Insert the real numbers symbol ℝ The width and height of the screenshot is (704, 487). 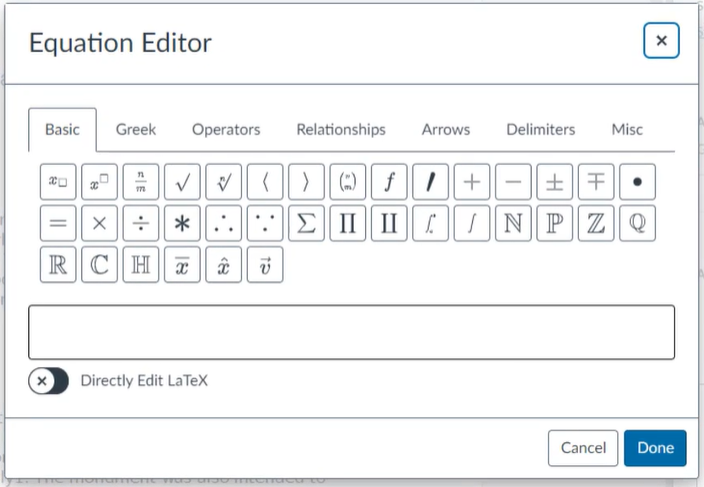click(58, 265)
